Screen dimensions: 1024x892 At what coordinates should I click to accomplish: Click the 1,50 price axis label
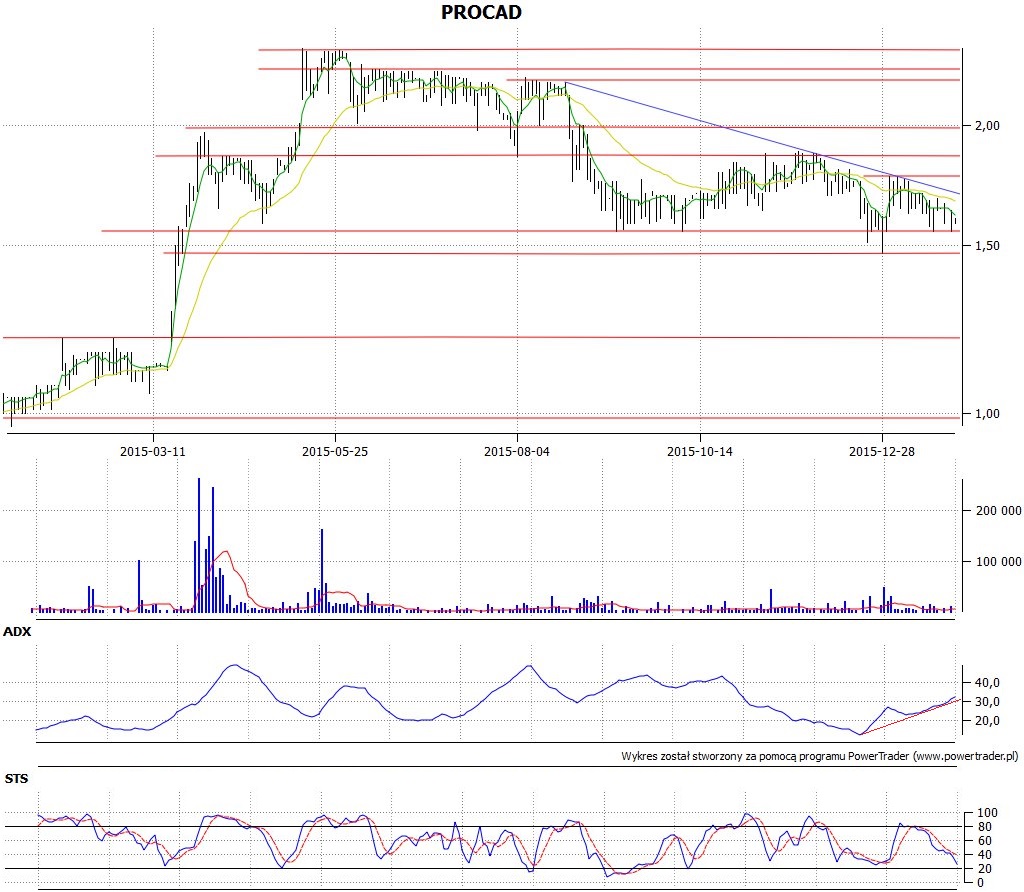coord(987,246)
